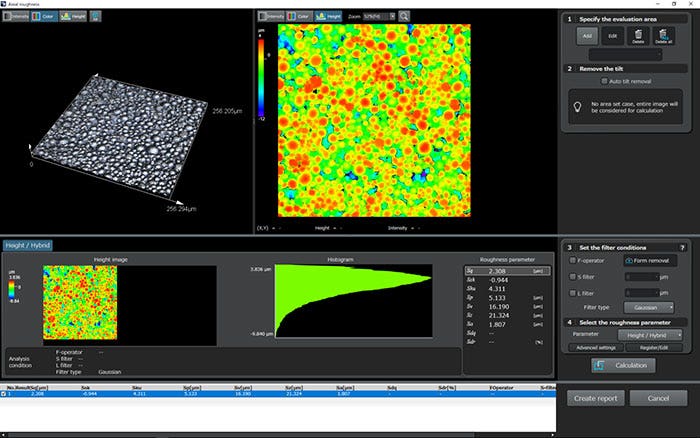Switch the 3D panel to Color view
Viewport: 700px width, 438px height.
46,17
